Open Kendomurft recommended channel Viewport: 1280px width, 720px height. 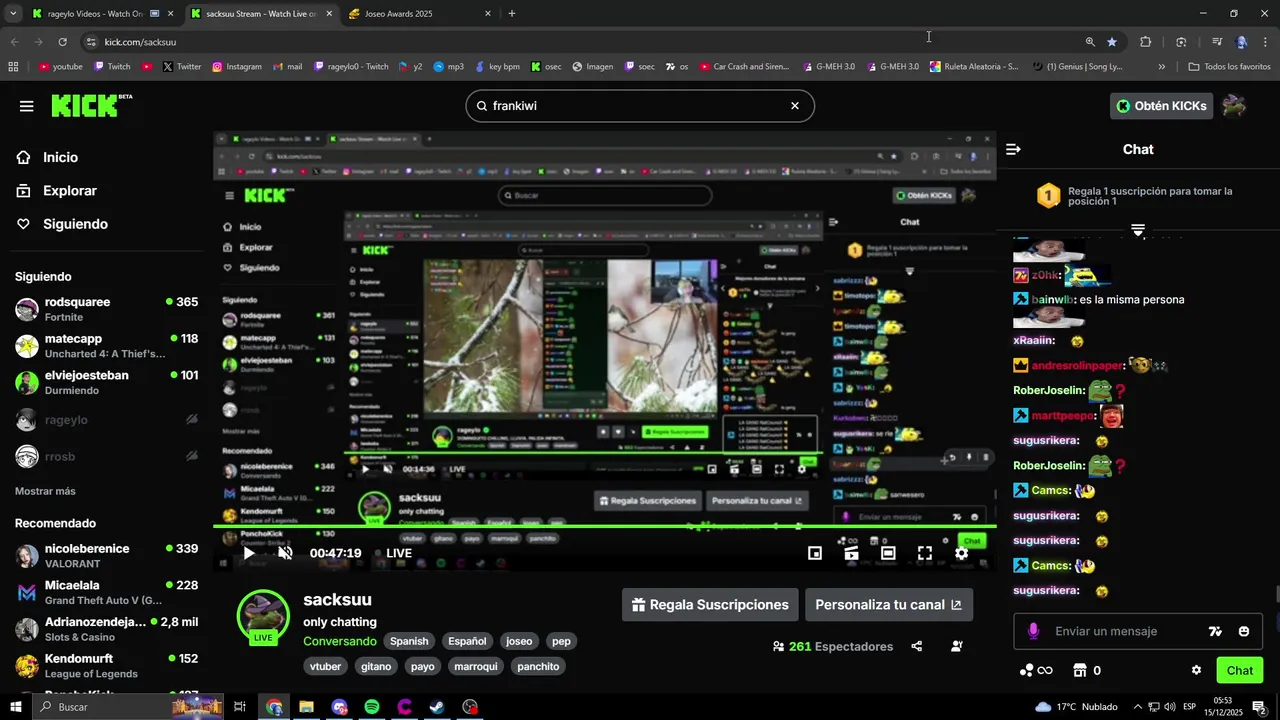[106, 665]
